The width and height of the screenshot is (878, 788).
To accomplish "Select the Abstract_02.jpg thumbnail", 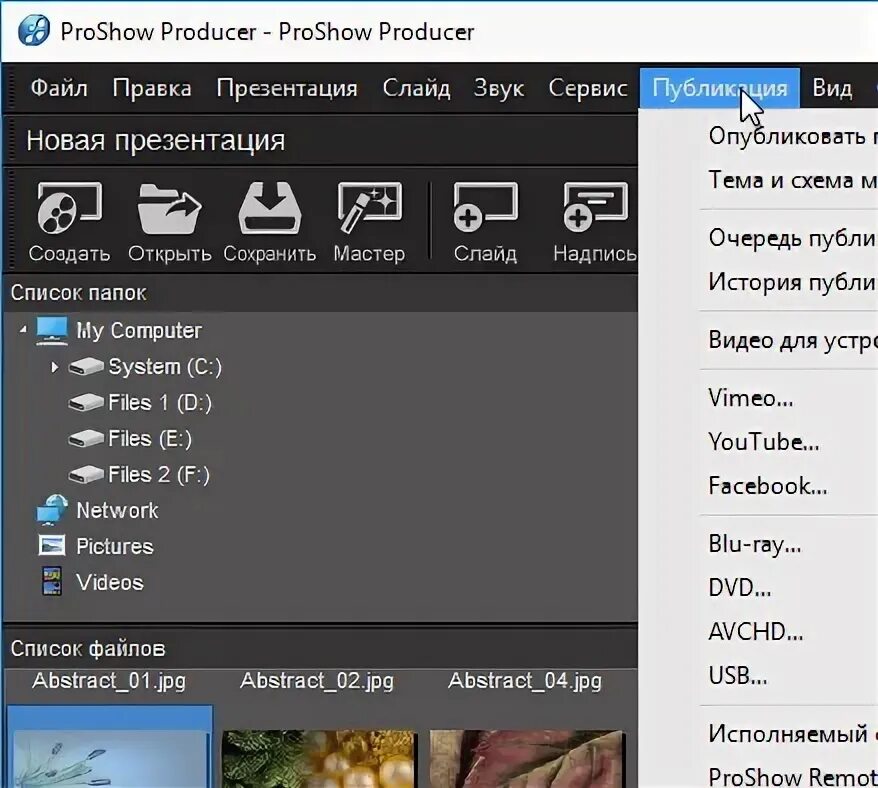I will point(319,758).
